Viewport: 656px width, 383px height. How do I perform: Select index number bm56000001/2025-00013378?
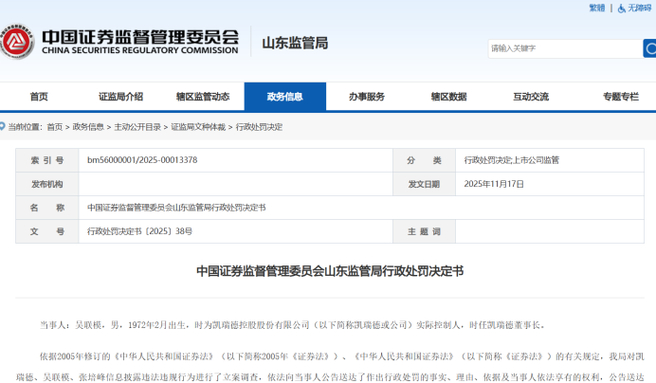[142, 160]
